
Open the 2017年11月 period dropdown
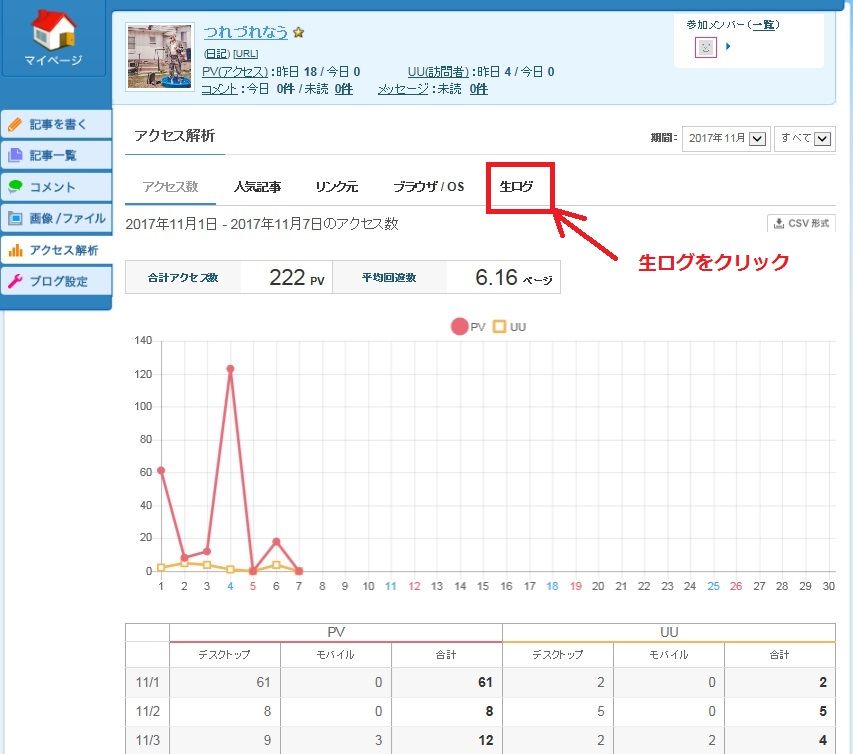pos(726,138)
